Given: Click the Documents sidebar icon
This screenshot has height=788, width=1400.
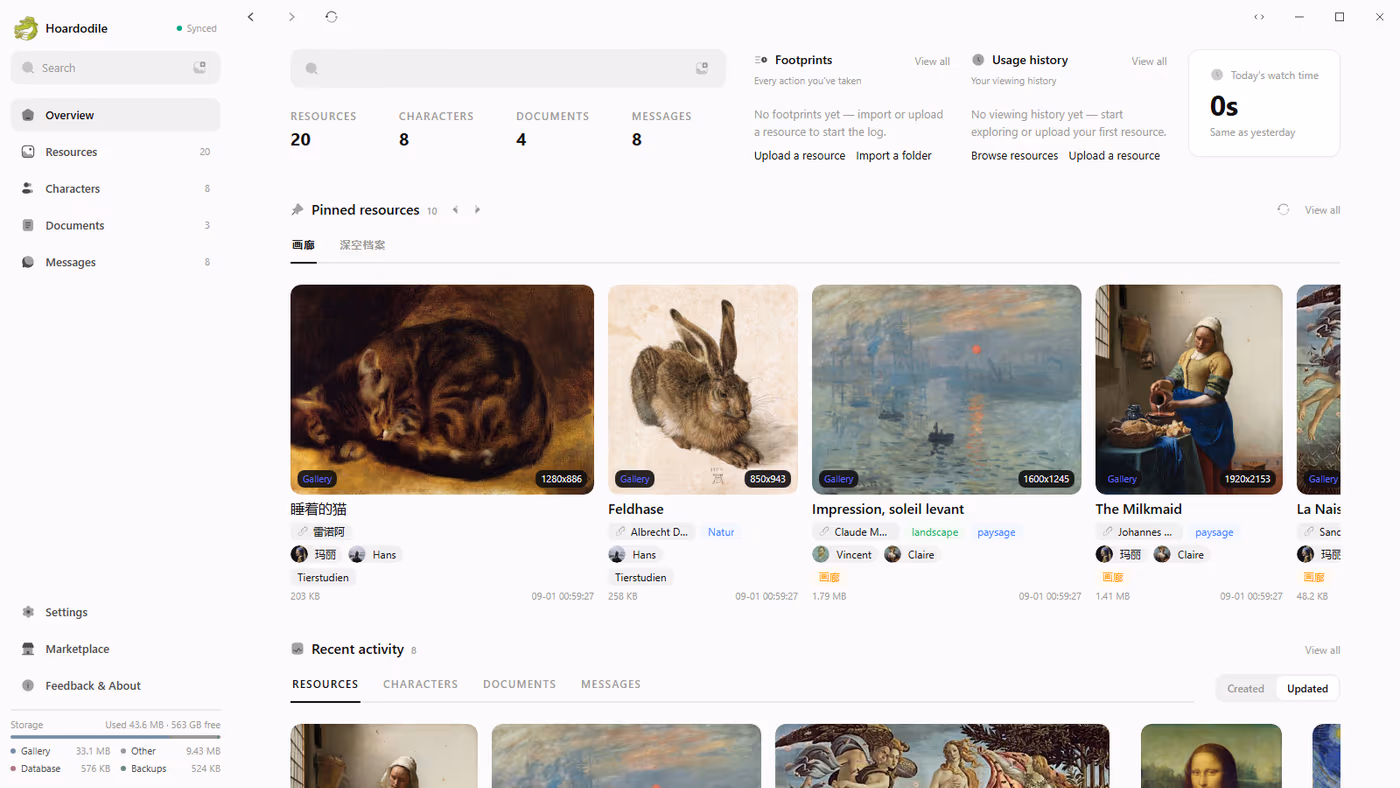Looking at the screenshot, I should pos(28,225).
